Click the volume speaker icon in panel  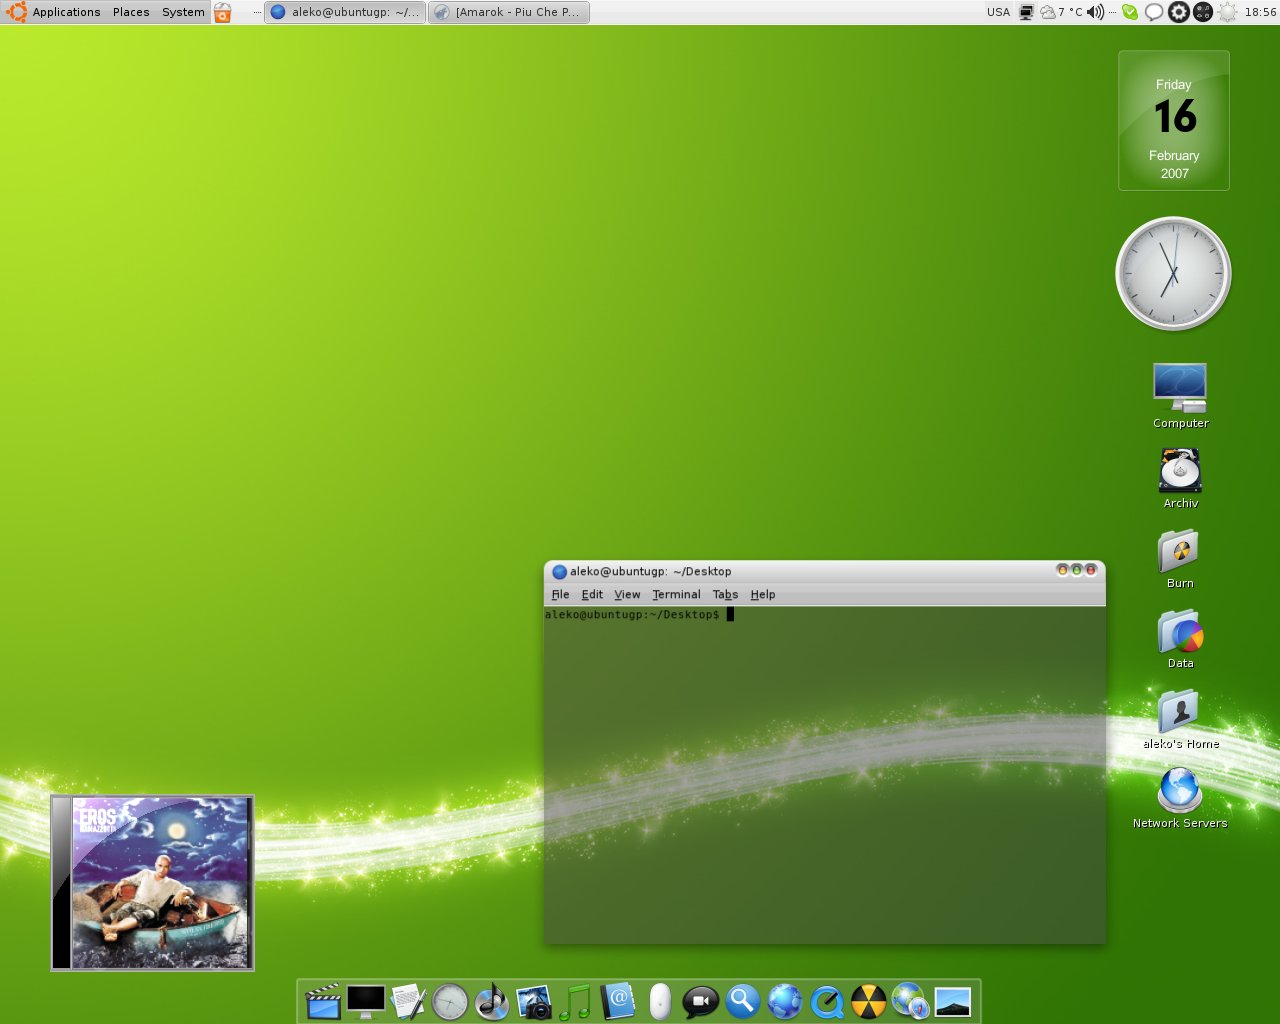pyautogui.click(x=1095, y=12)
